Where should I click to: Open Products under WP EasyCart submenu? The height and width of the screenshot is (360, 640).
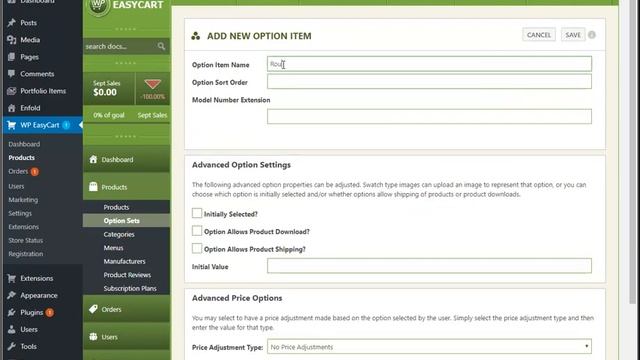[x=22, y=158]
